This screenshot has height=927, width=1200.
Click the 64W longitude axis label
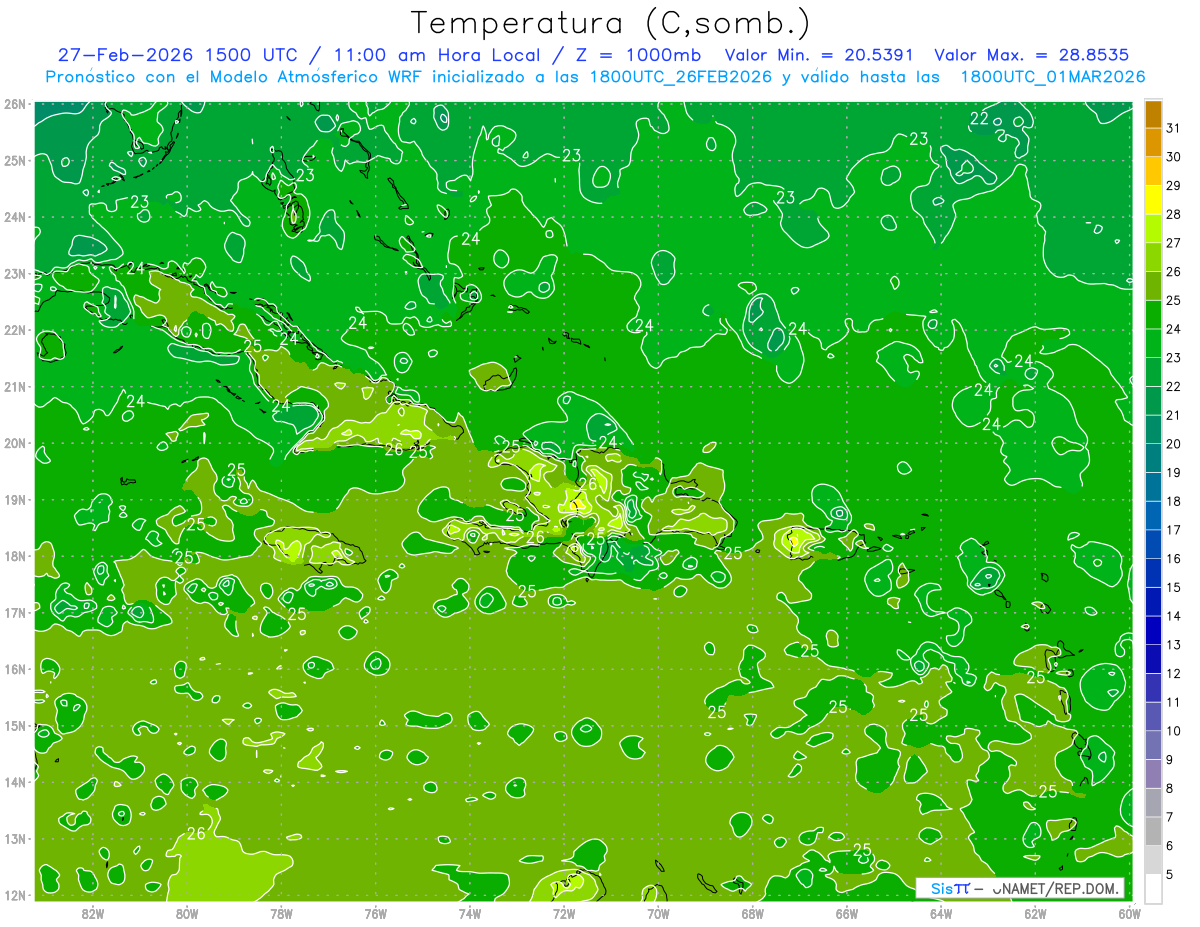tap(941, 912)
